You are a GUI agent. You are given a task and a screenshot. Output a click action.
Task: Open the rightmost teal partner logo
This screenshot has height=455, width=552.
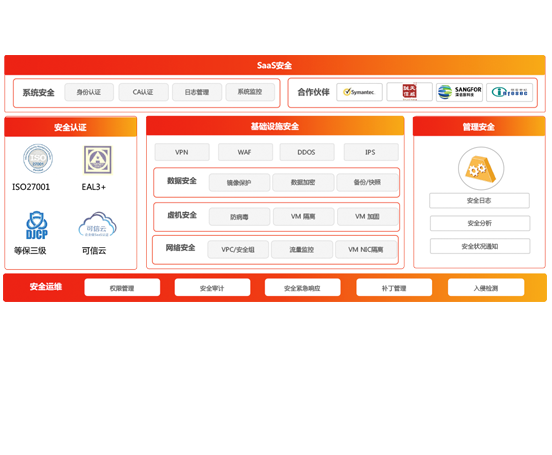point(509,92)
